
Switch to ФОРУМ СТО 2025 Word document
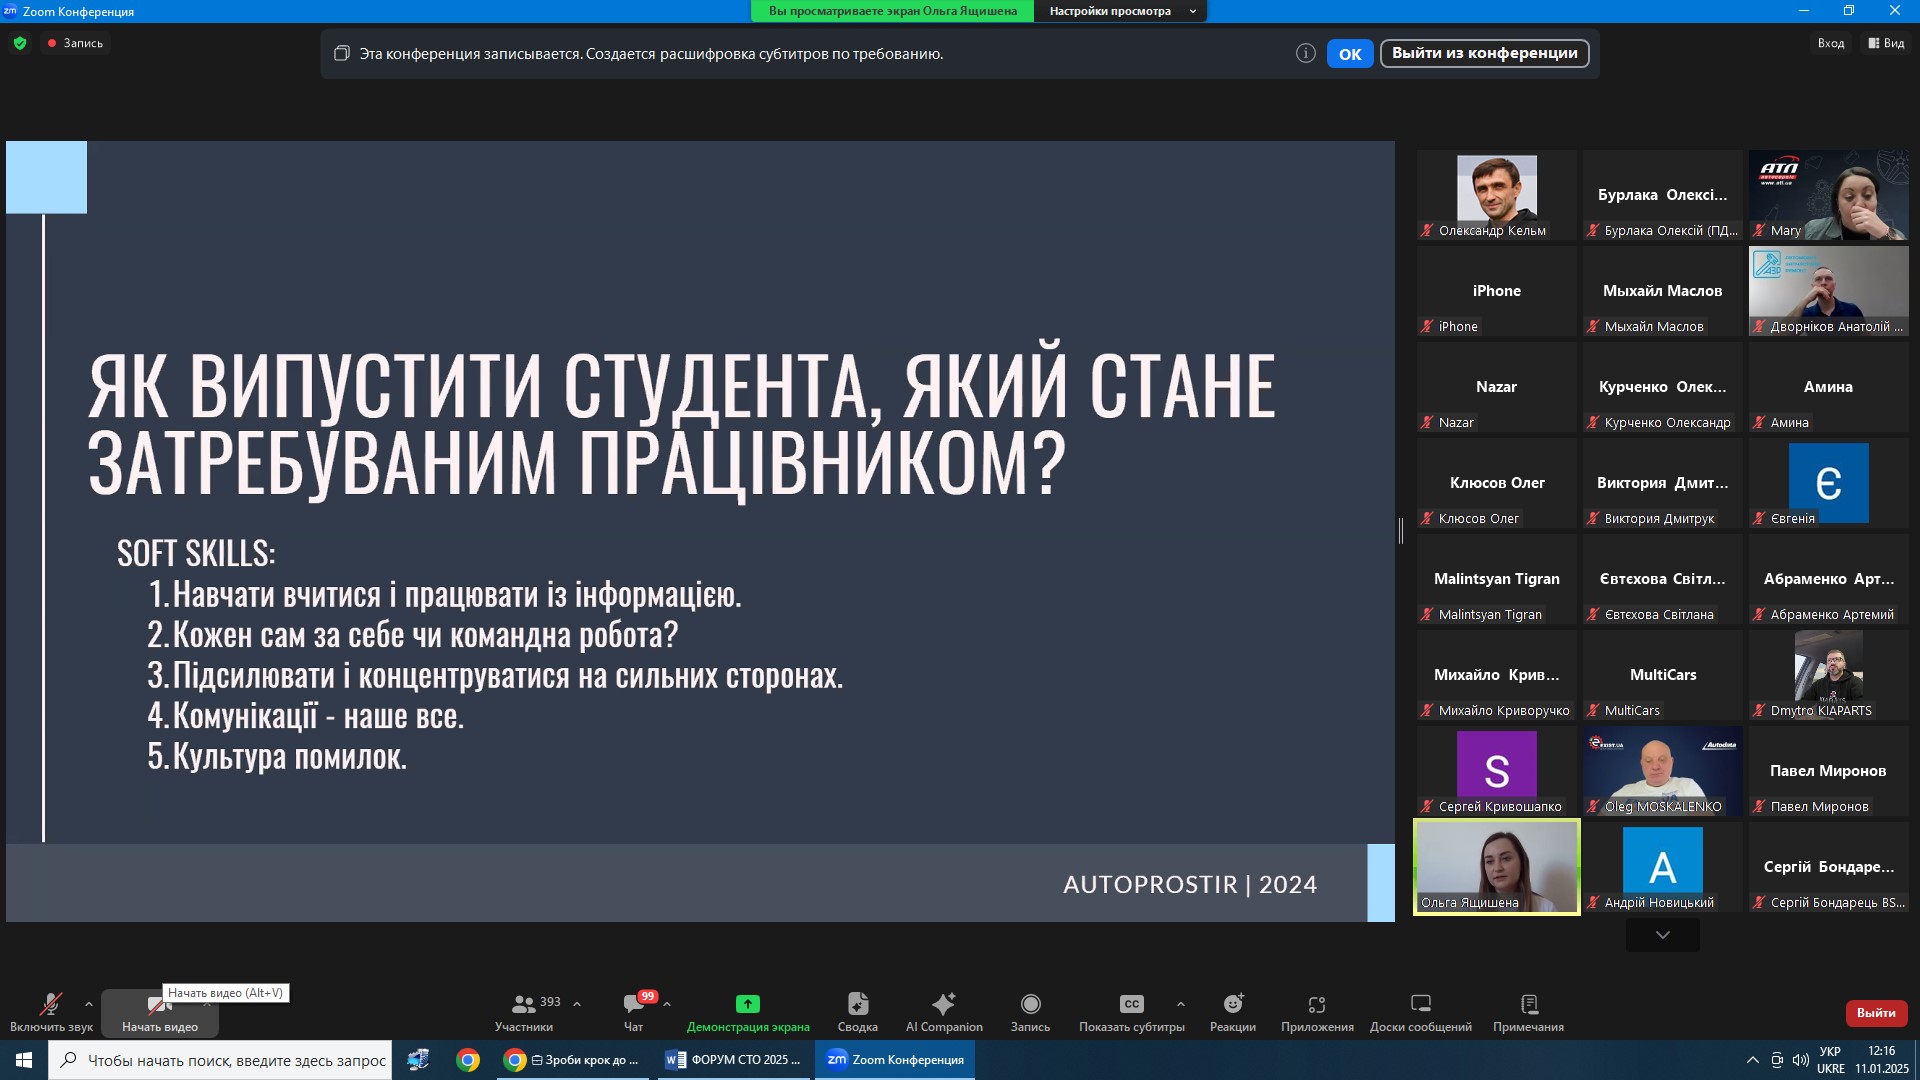pos(734,1060)
